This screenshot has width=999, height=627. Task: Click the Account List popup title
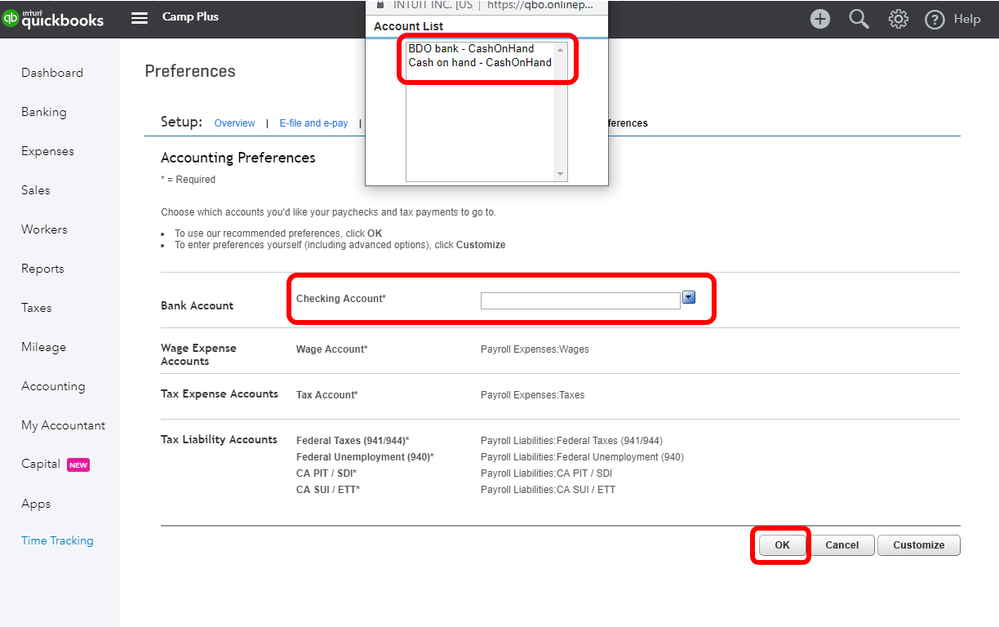point(408,26)
